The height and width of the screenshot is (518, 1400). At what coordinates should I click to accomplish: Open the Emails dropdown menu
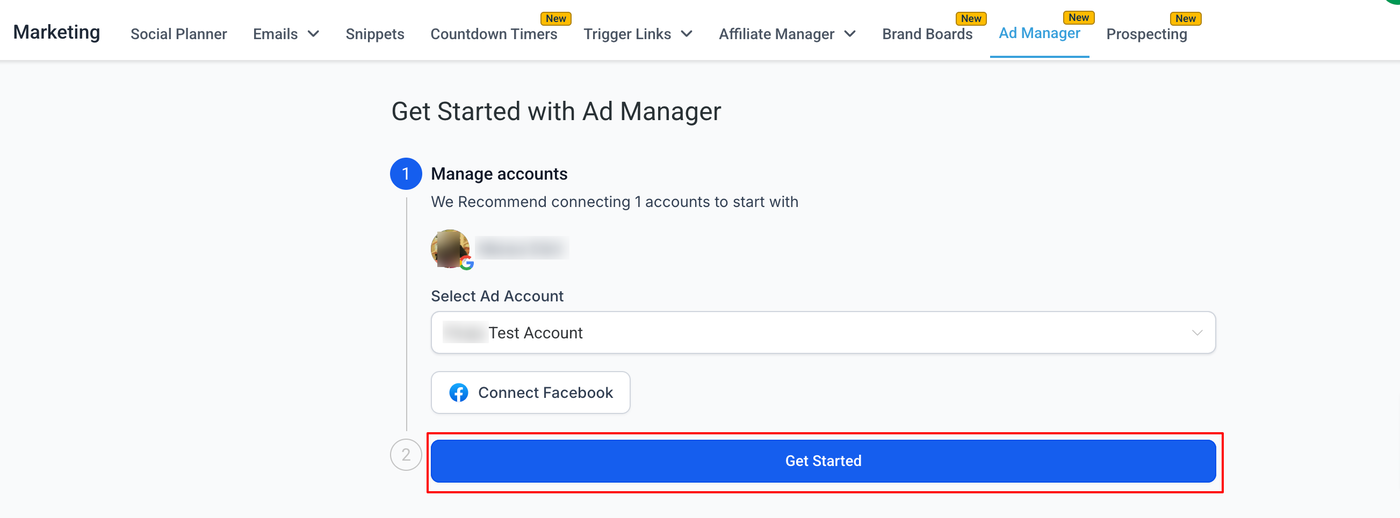pos(286,34)
